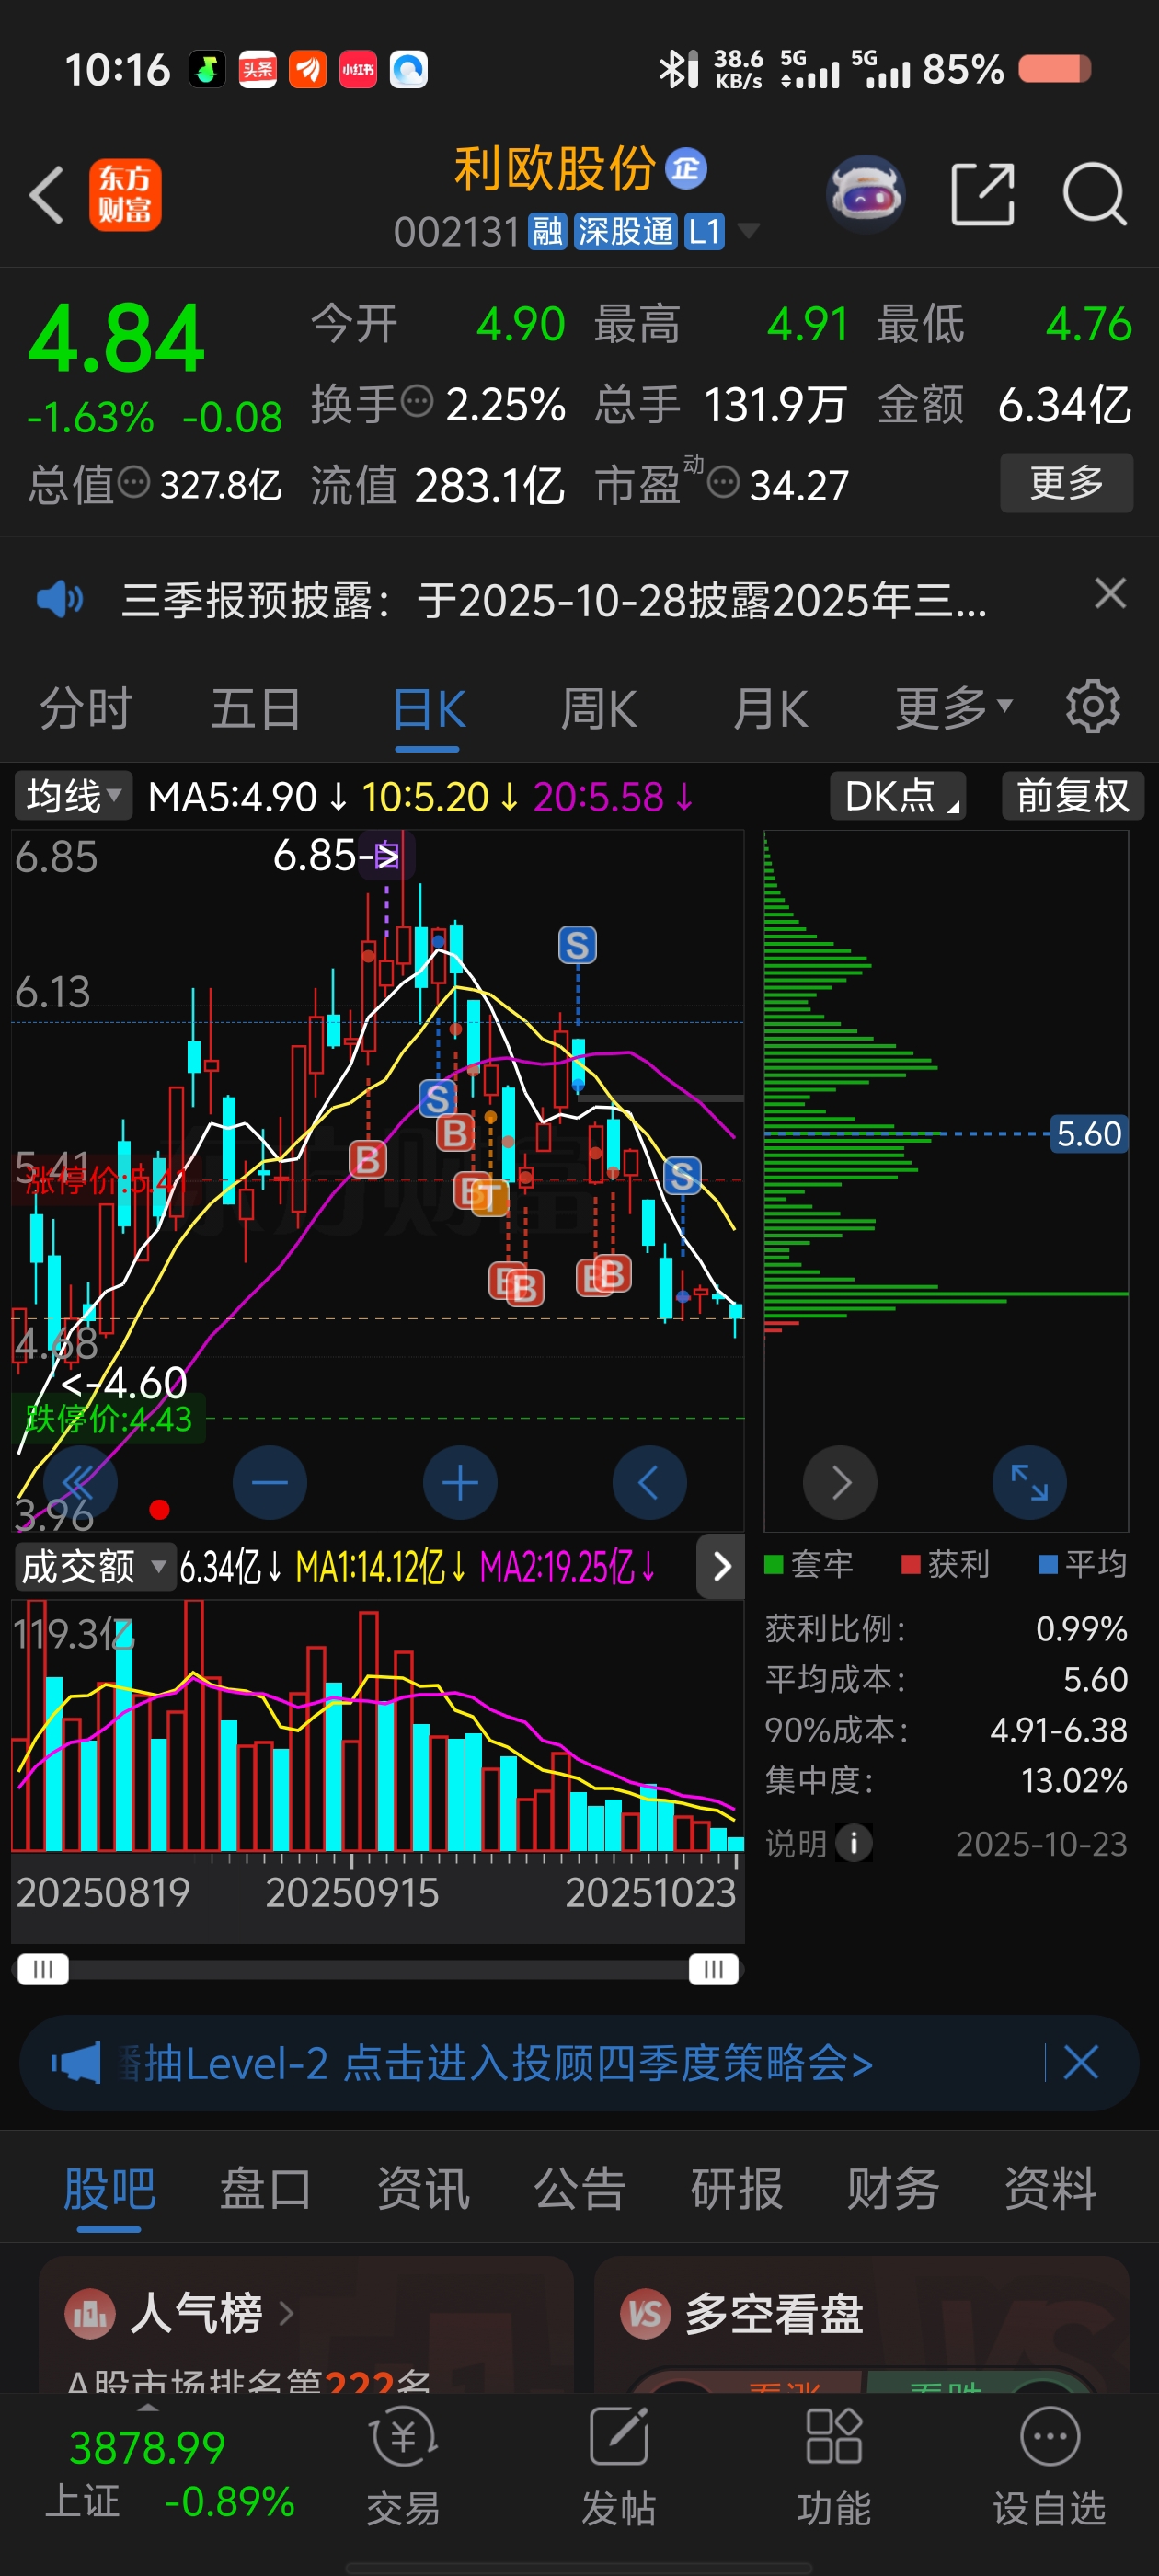The width and height of the screenshot is (1159, 2576).
Task: Switch to 分时 chart tab
Action: coord(85,708)
